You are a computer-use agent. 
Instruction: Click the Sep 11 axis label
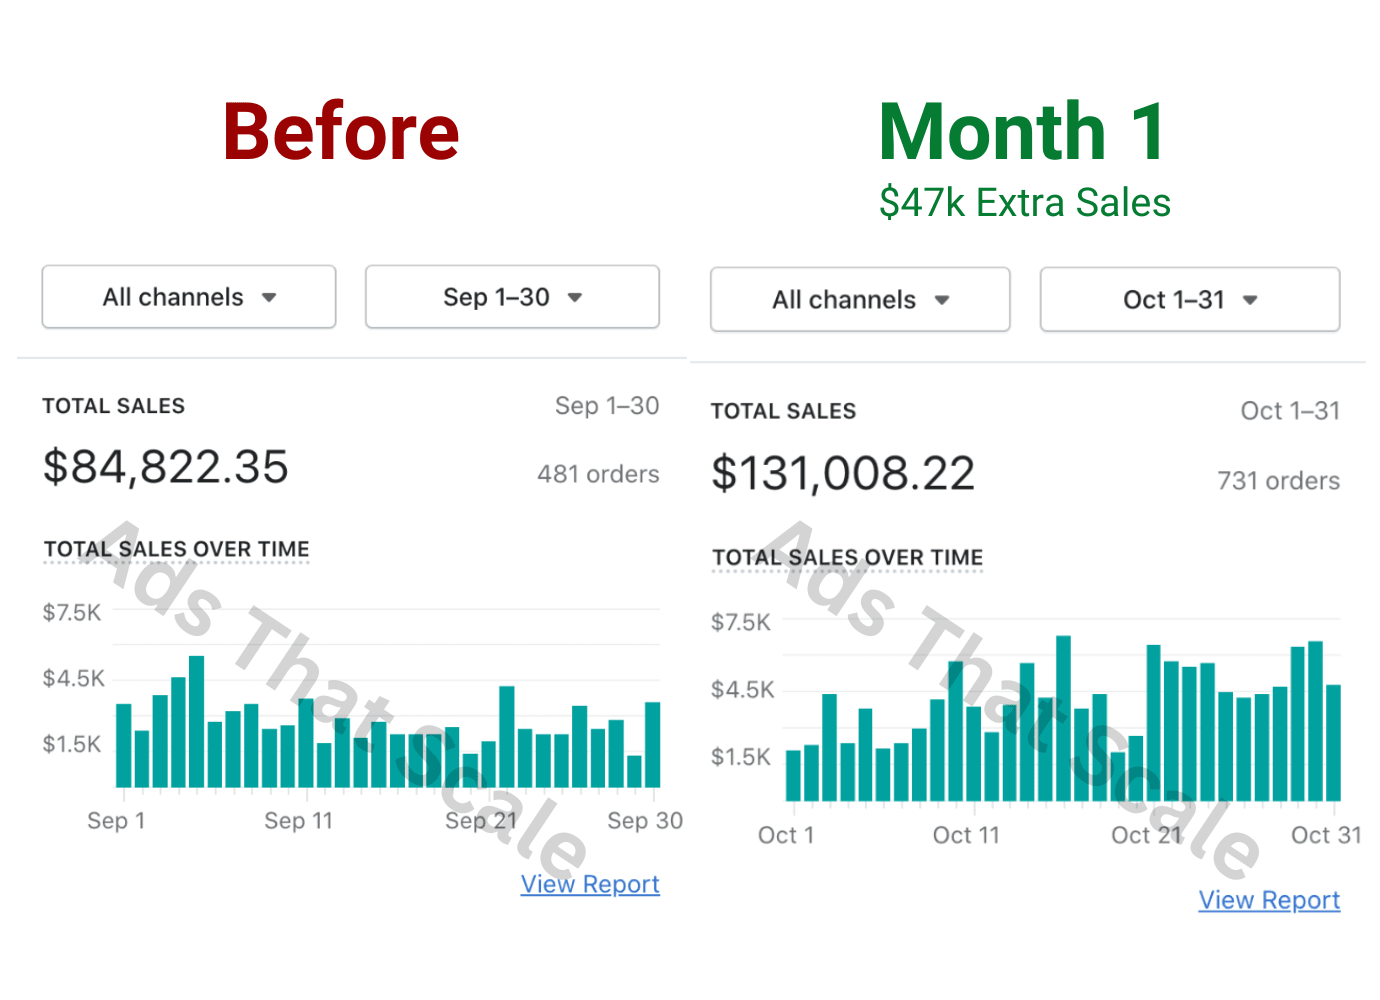click(x=298, y=821)
